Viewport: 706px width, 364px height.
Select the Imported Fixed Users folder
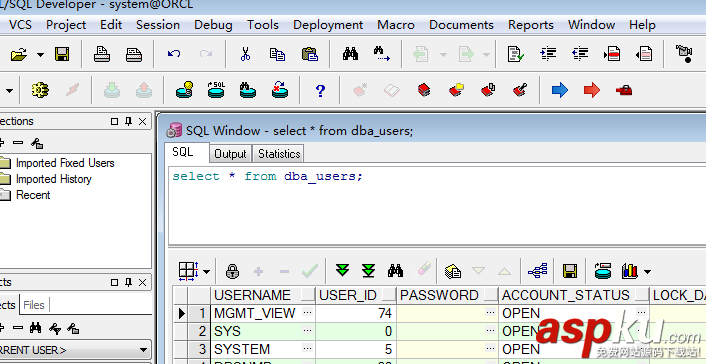pyautogui.click(x=65, y=163)
